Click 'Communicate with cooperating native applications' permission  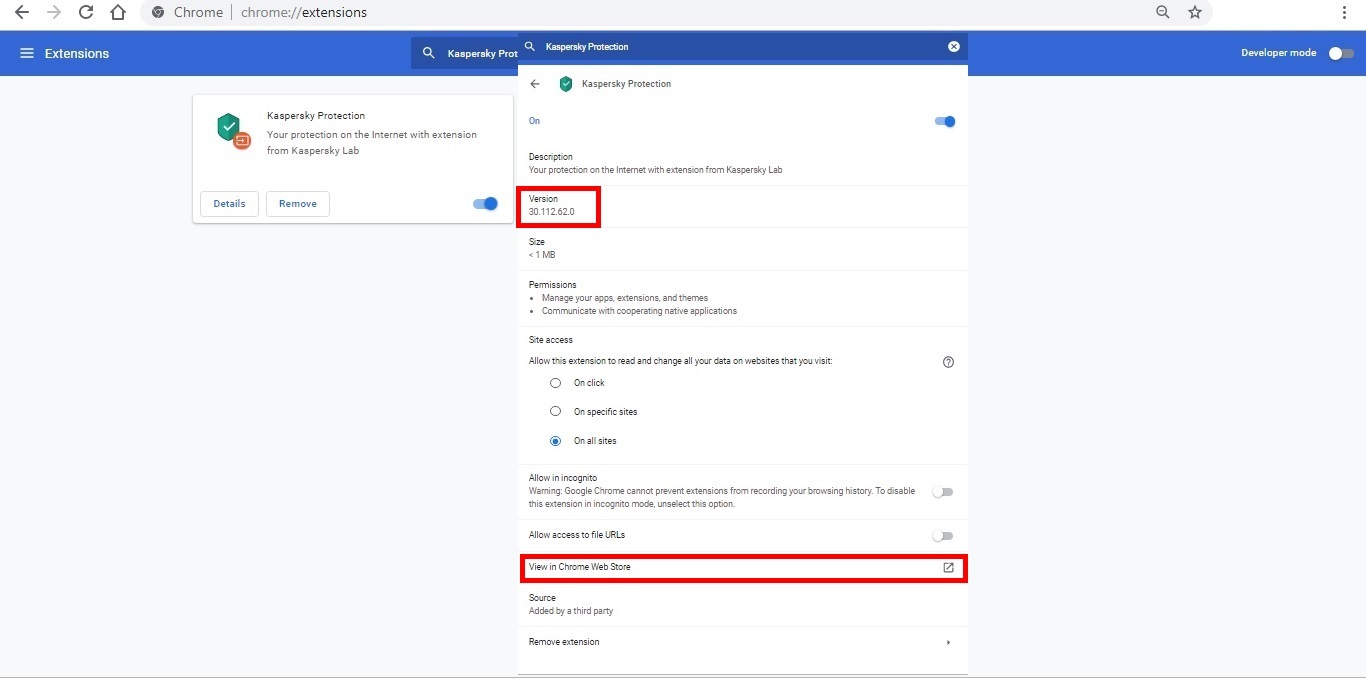(640, 311)
